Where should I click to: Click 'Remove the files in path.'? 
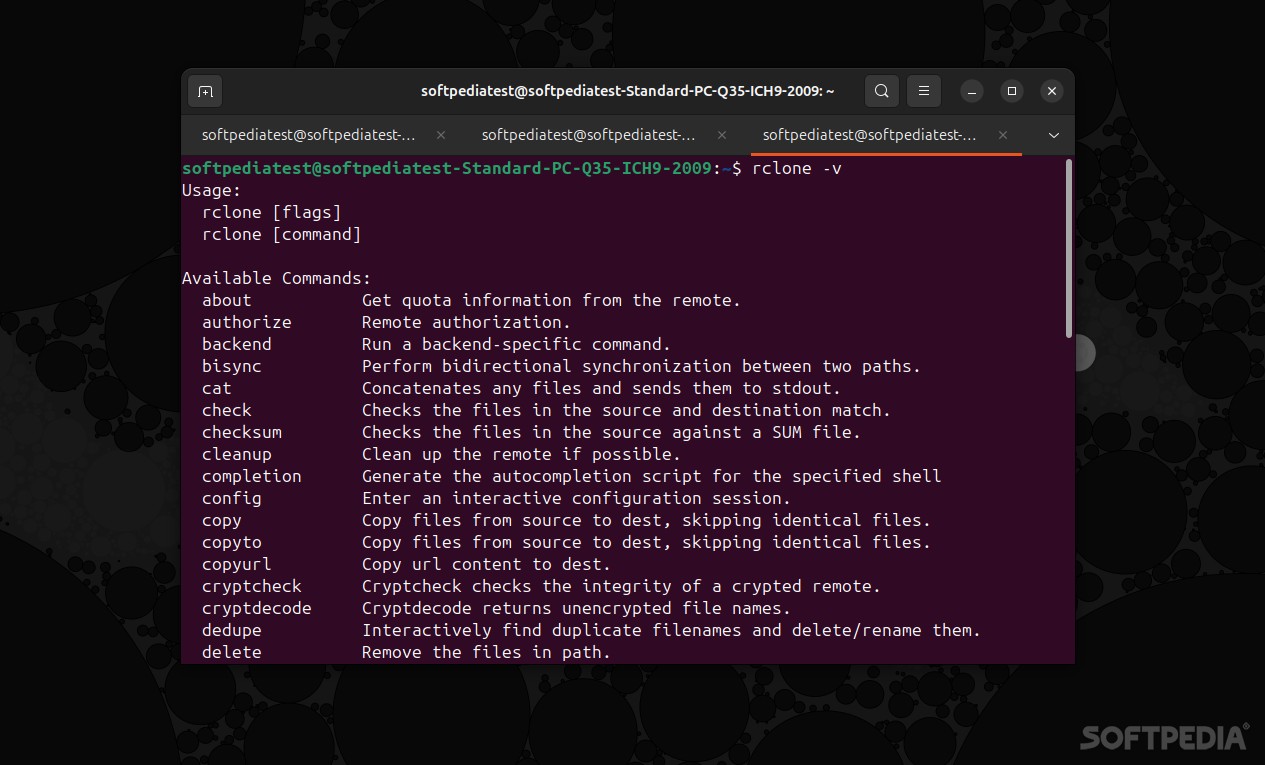click(x=487, y=652)
